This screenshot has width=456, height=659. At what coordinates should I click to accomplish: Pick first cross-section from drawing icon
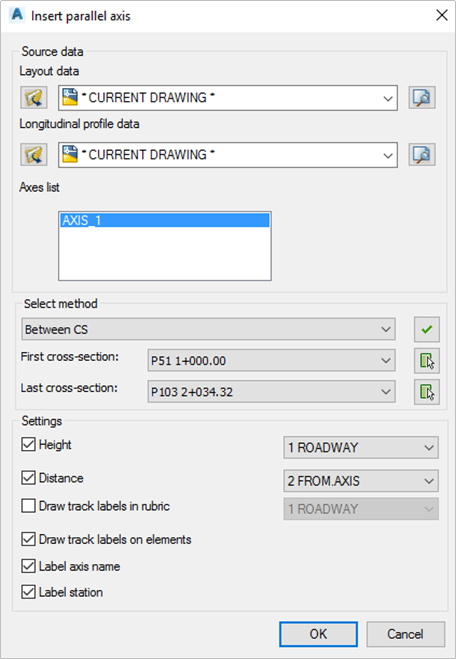tap(427, 361)
